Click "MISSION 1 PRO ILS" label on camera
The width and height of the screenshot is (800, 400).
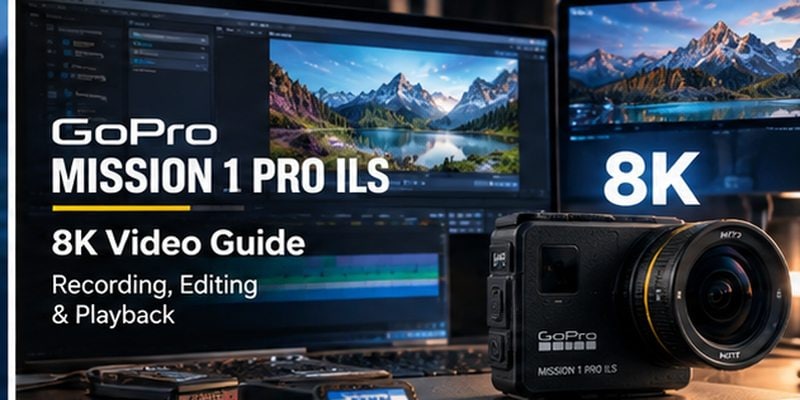pos(577,369)
